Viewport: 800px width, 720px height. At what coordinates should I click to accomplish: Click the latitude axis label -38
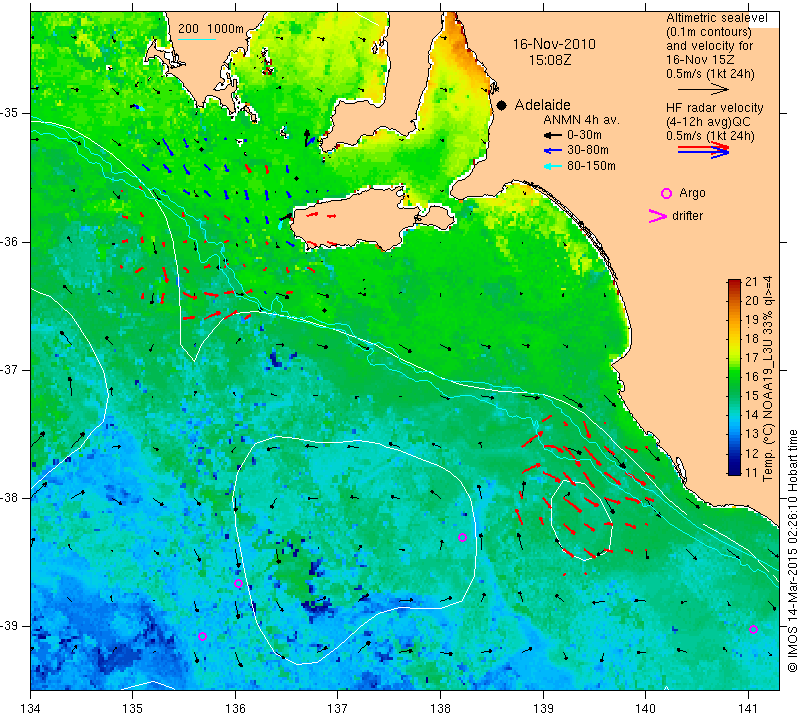[11, 498]
